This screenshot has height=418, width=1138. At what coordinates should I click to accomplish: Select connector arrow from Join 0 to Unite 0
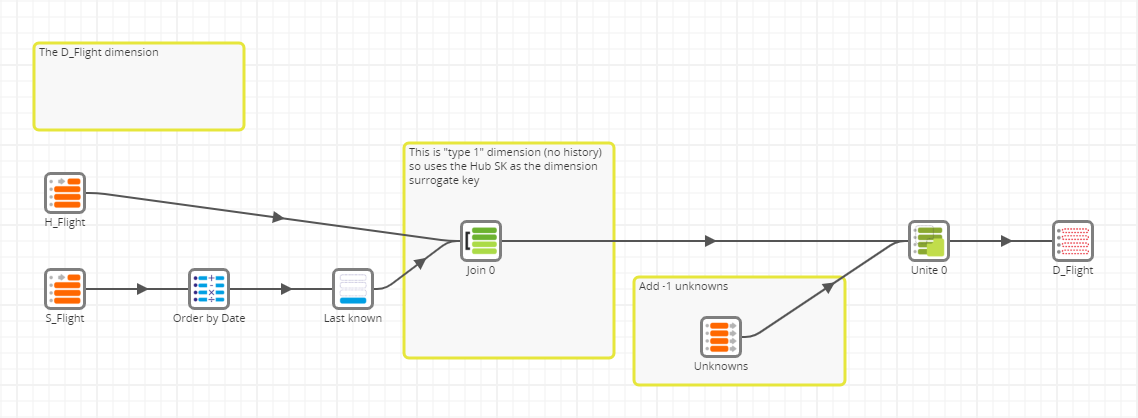(x=711, y=241)
